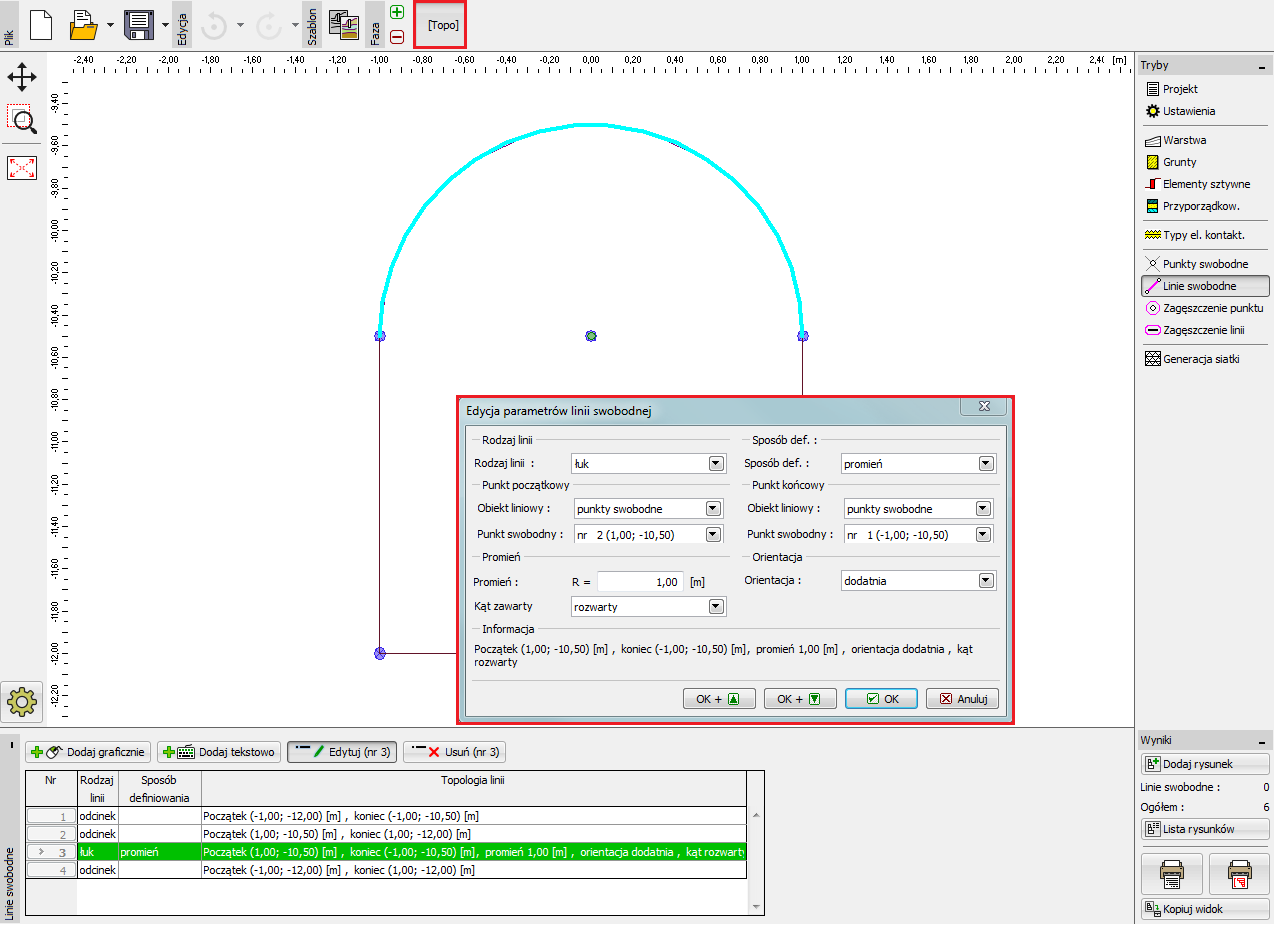This screenshot has height=925, width=1281.
Task: Close the Edycja parametrów linii swobodnej dialog
Action: (984, 406)
